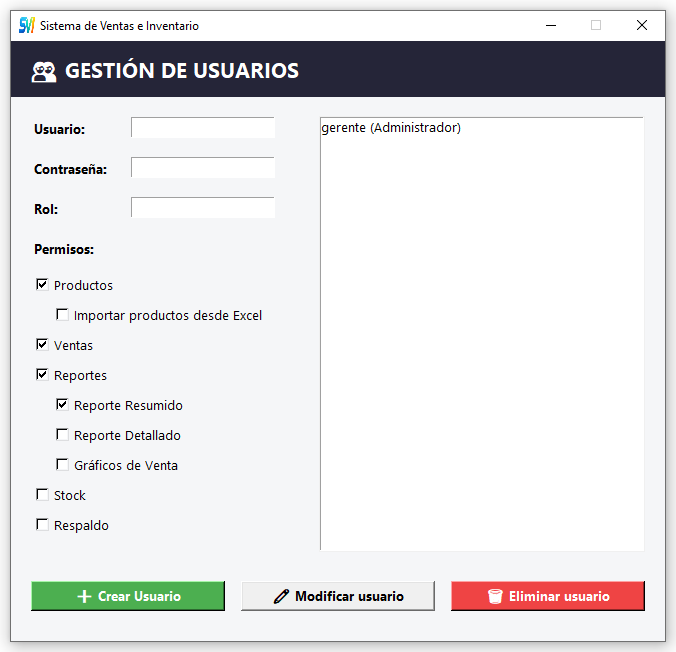Uncheck the Ventas permission
This screenshot has width=676, height=652.
(x=42, y=345)
